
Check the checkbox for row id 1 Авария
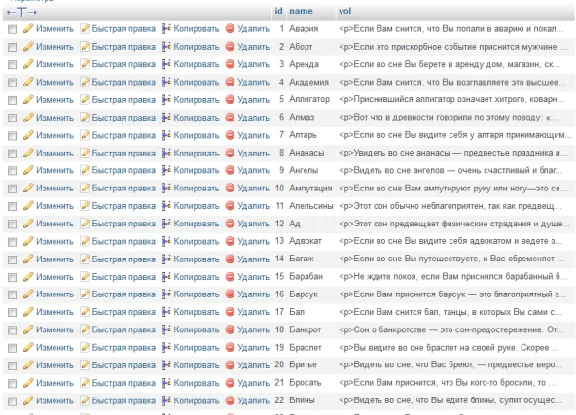pyautogui.click(x=12, y=29)
